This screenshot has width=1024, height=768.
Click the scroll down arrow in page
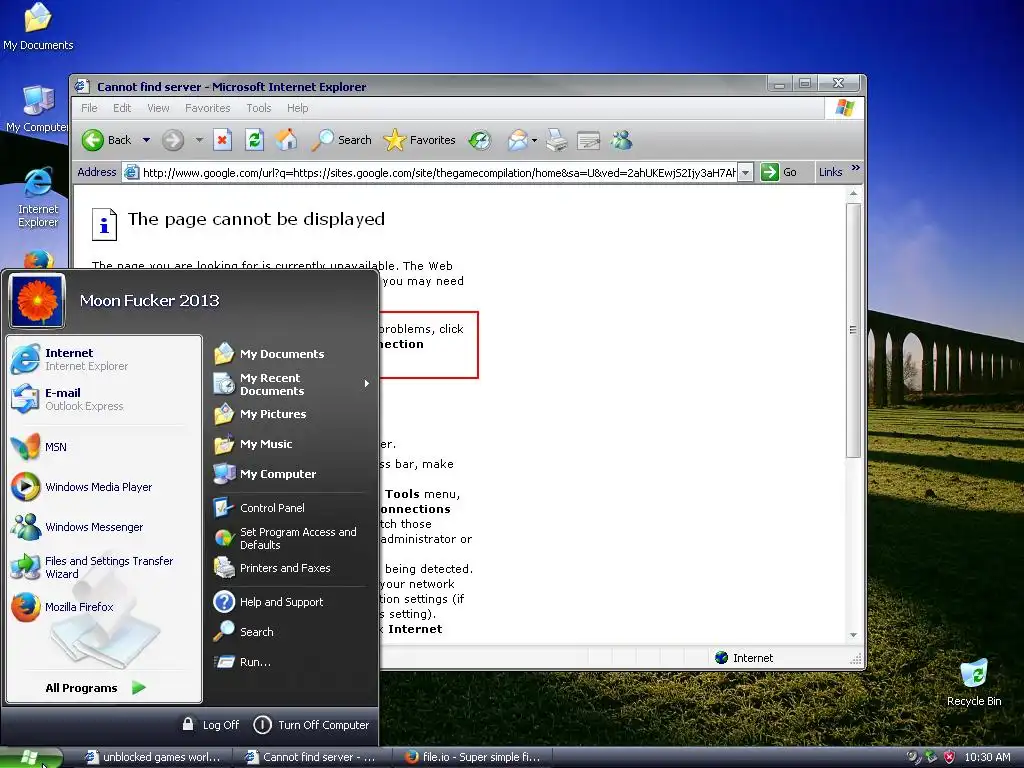coord(853,635)
